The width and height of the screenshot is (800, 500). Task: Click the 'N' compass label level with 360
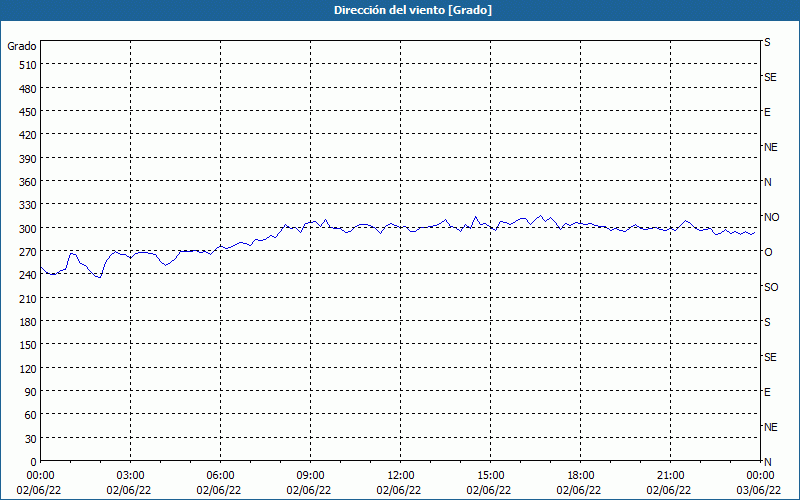pos(767,182)
